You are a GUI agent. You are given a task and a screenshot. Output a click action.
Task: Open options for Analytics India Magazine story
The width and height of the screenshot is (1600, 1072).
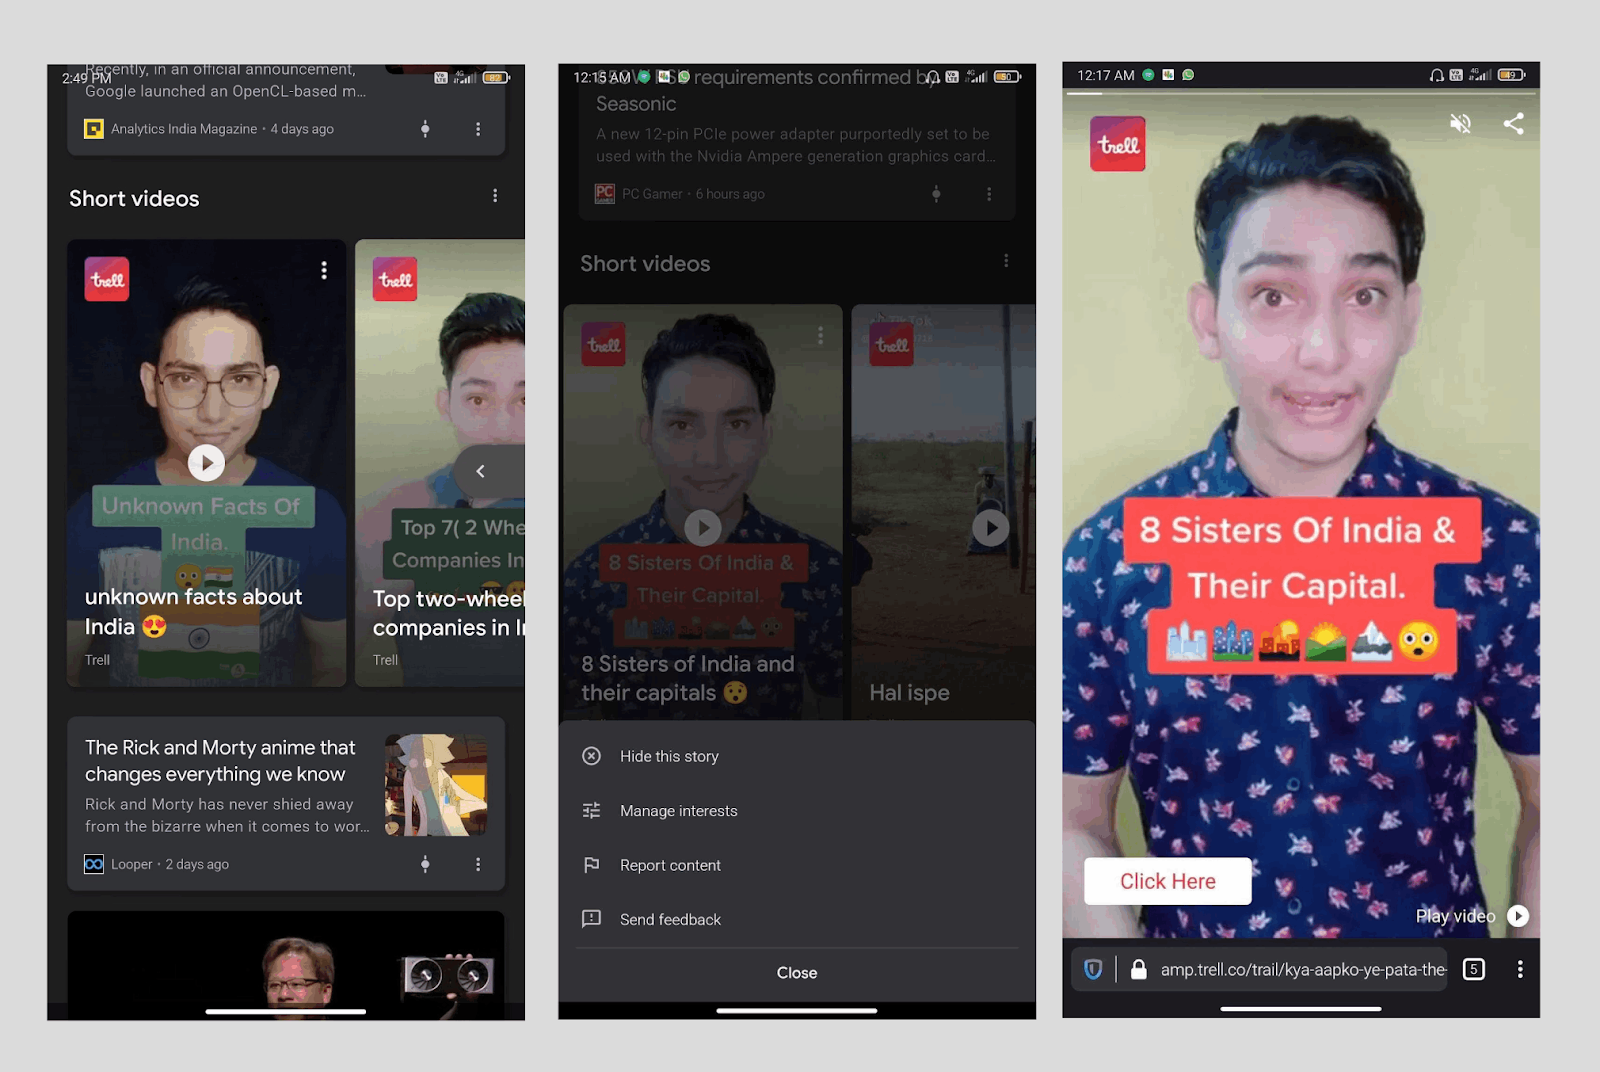478,129
